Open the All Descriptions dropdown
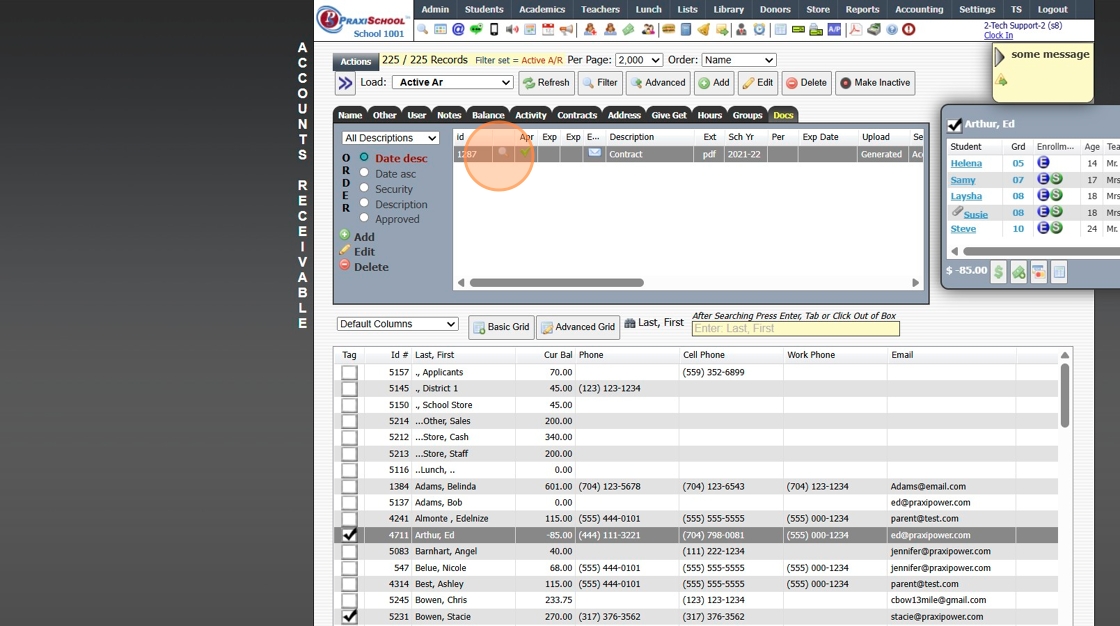Viewport: 1120px width, 626px height. tap(391, 138)
